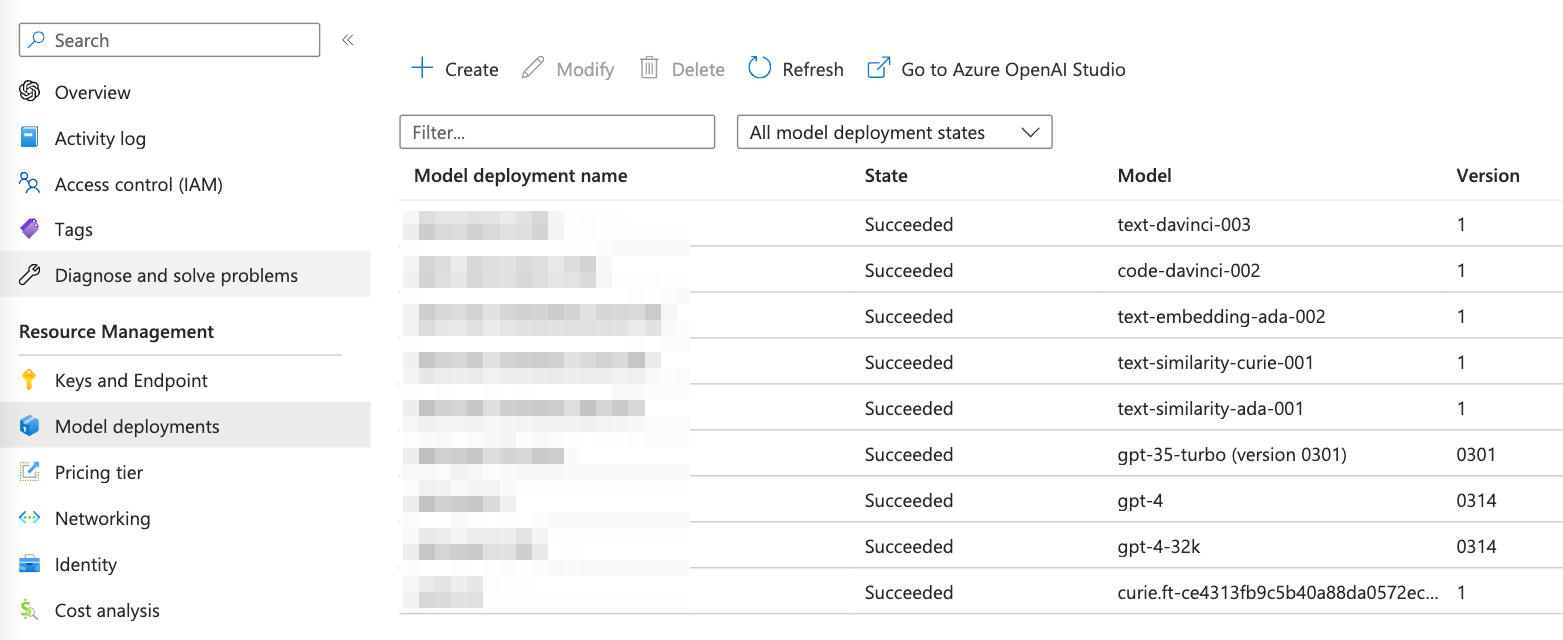Image resolution: width=1563 pixels, height=640 pixels.
Task: Click version 0314 in gpt-4-32k row
Action: pos(1476,546)
